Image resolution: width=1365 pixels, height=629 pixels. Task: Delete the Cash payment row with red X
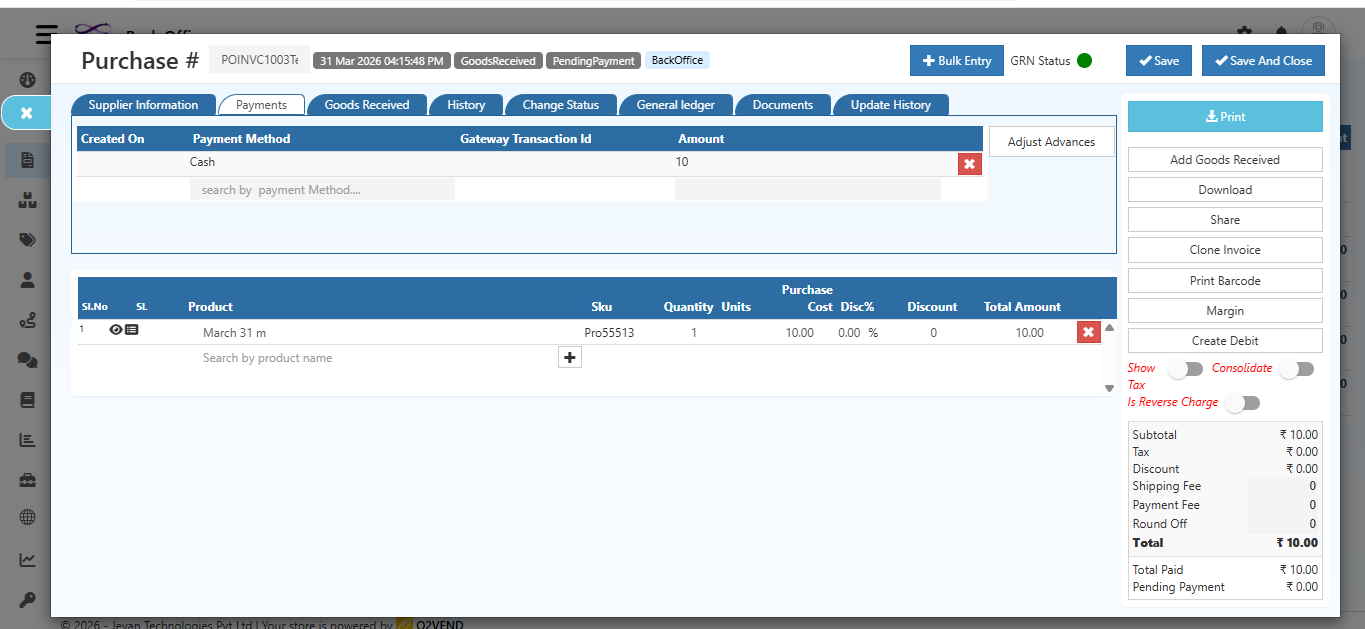point(969,164)
